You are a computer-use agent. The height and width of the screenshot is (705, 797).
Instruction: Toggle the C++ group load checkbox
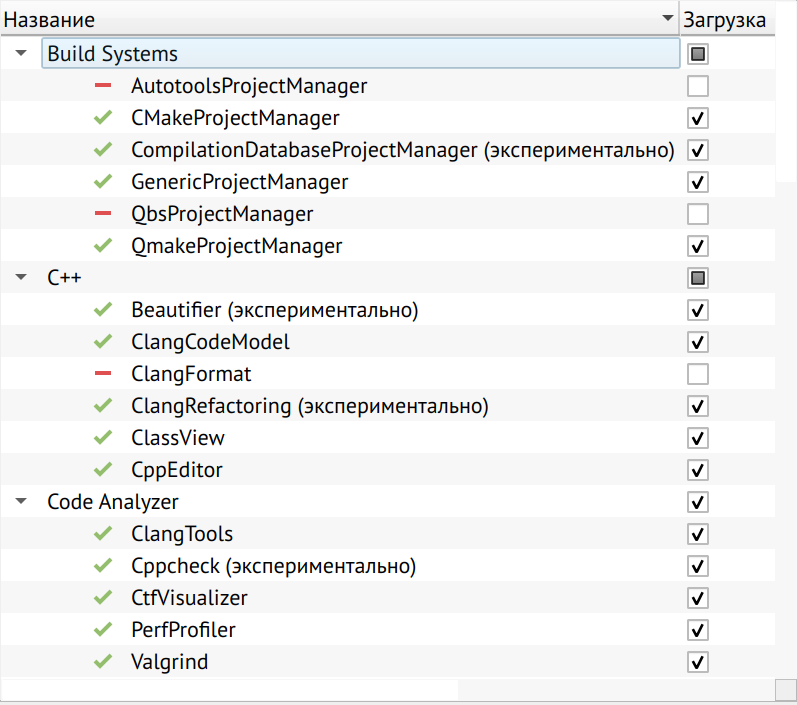[698, 278]
